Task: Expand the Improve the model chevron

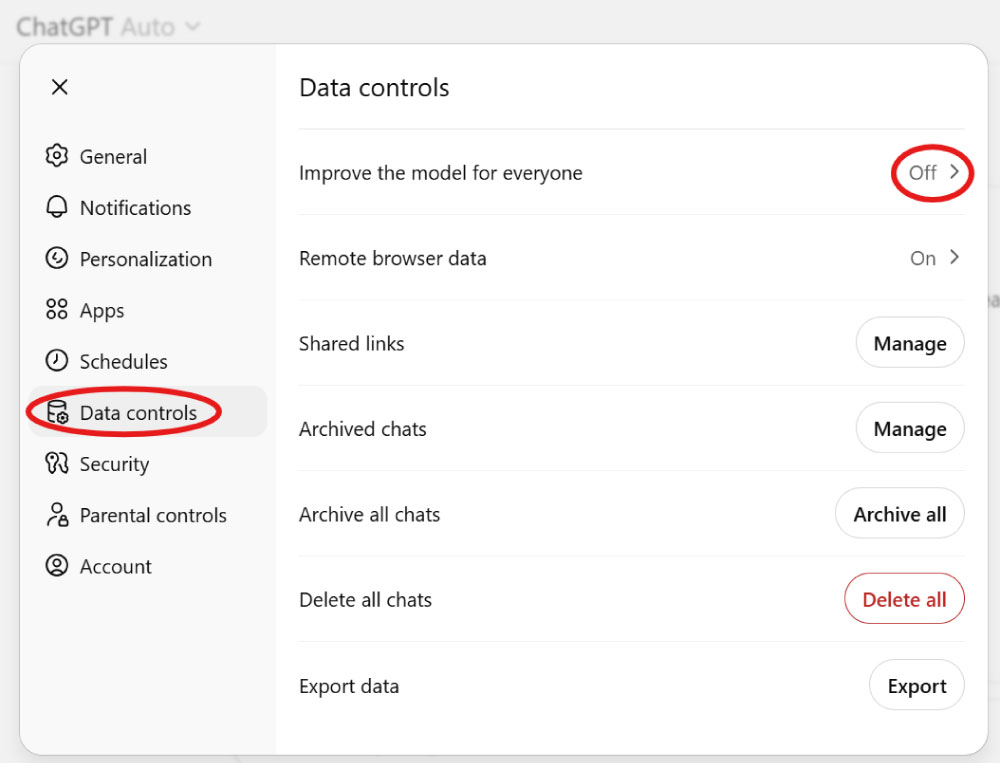Action: click(x=955, y=172)
